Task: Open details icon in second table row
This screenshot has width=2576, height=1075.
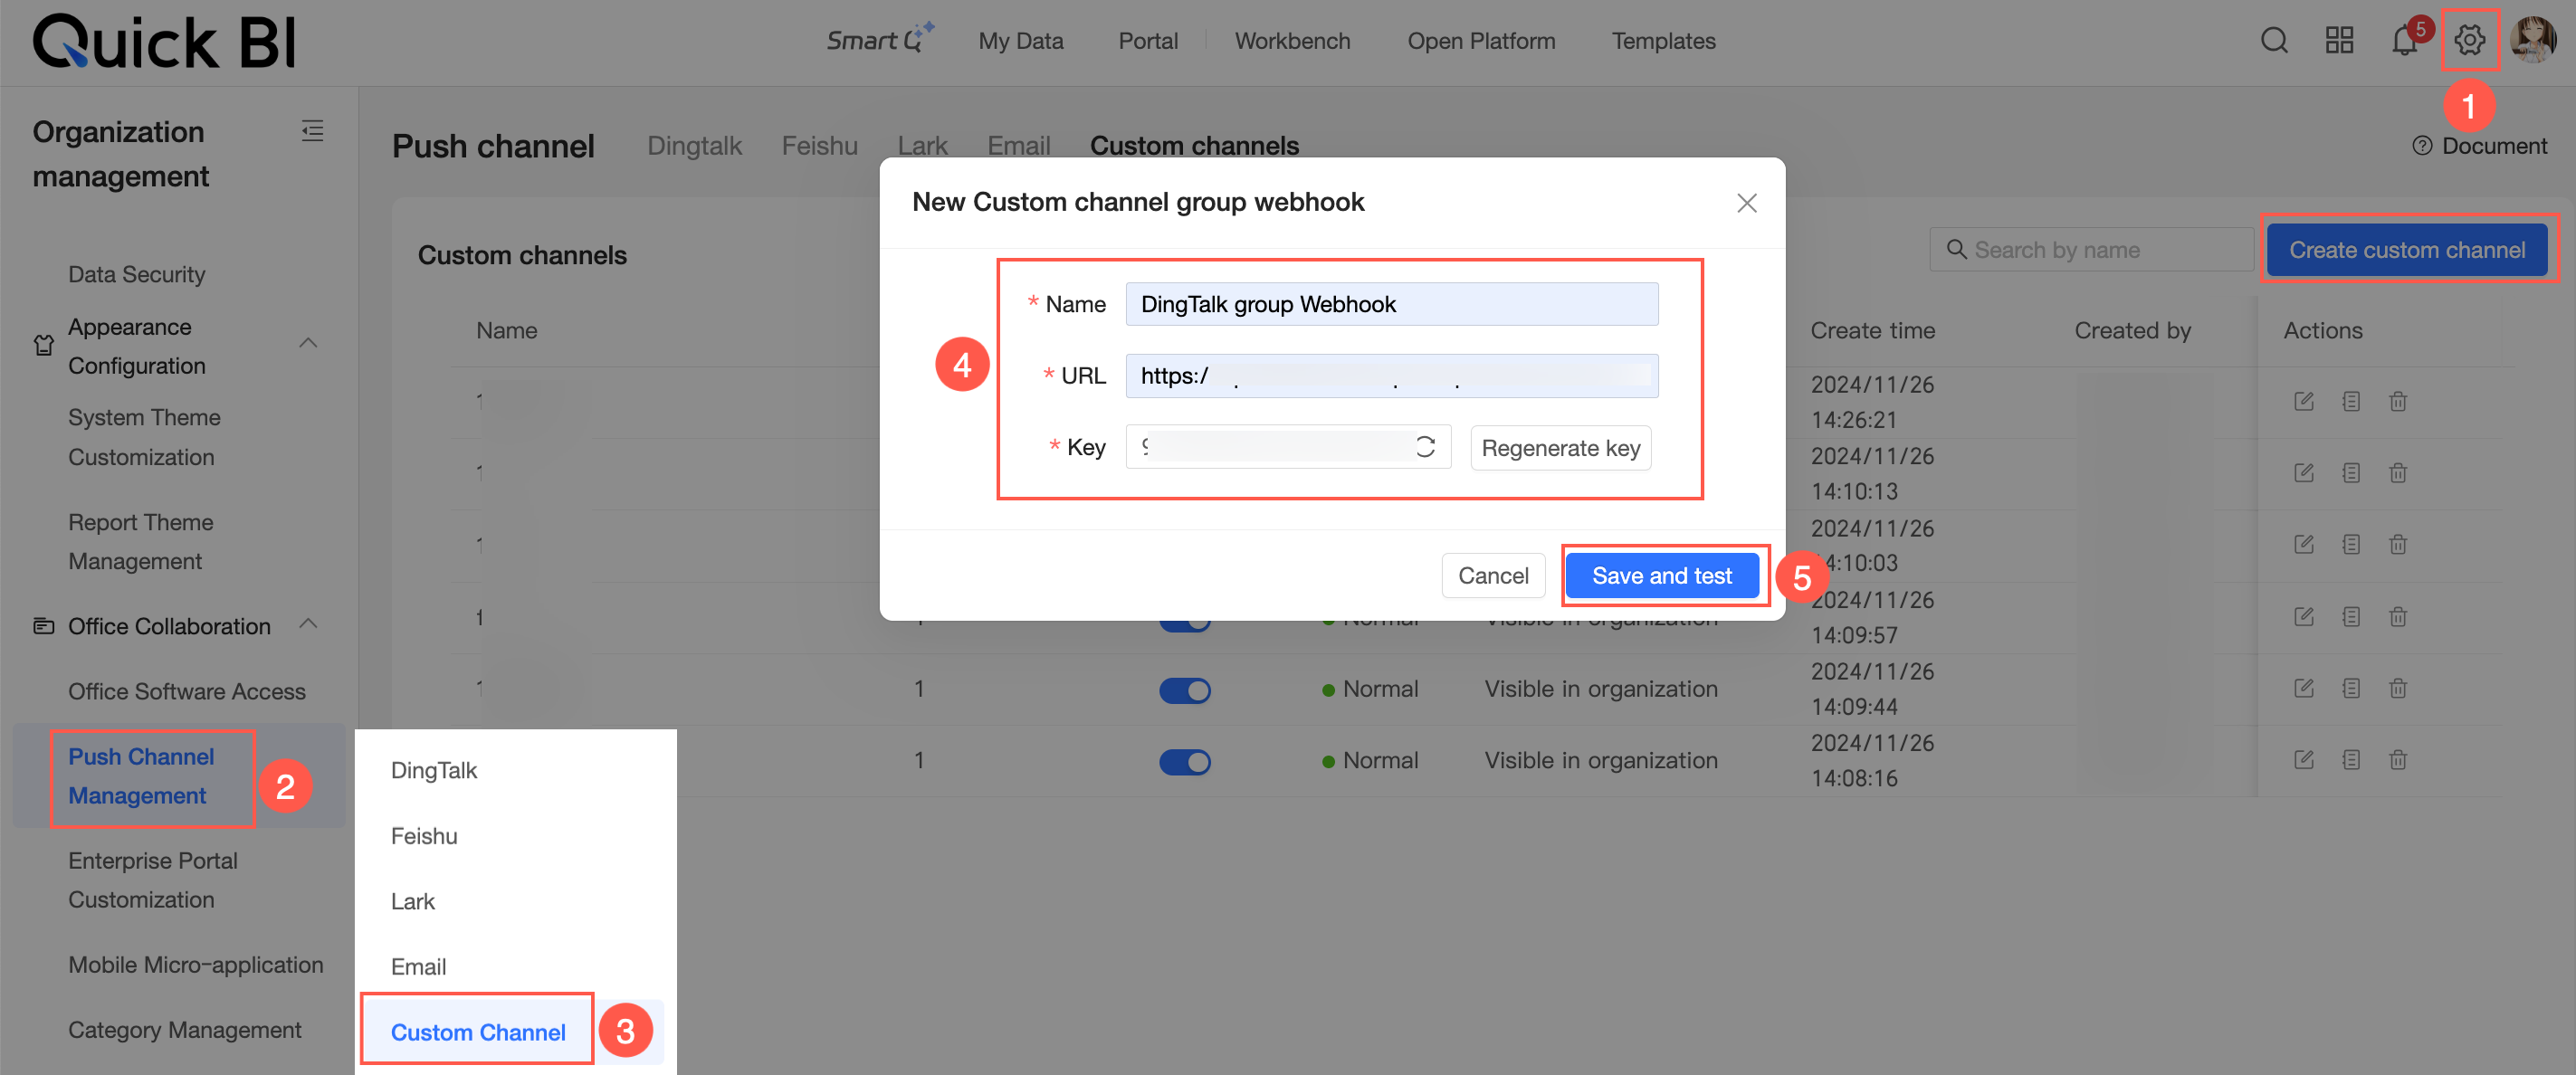Action: click(x=2350, y=473)
